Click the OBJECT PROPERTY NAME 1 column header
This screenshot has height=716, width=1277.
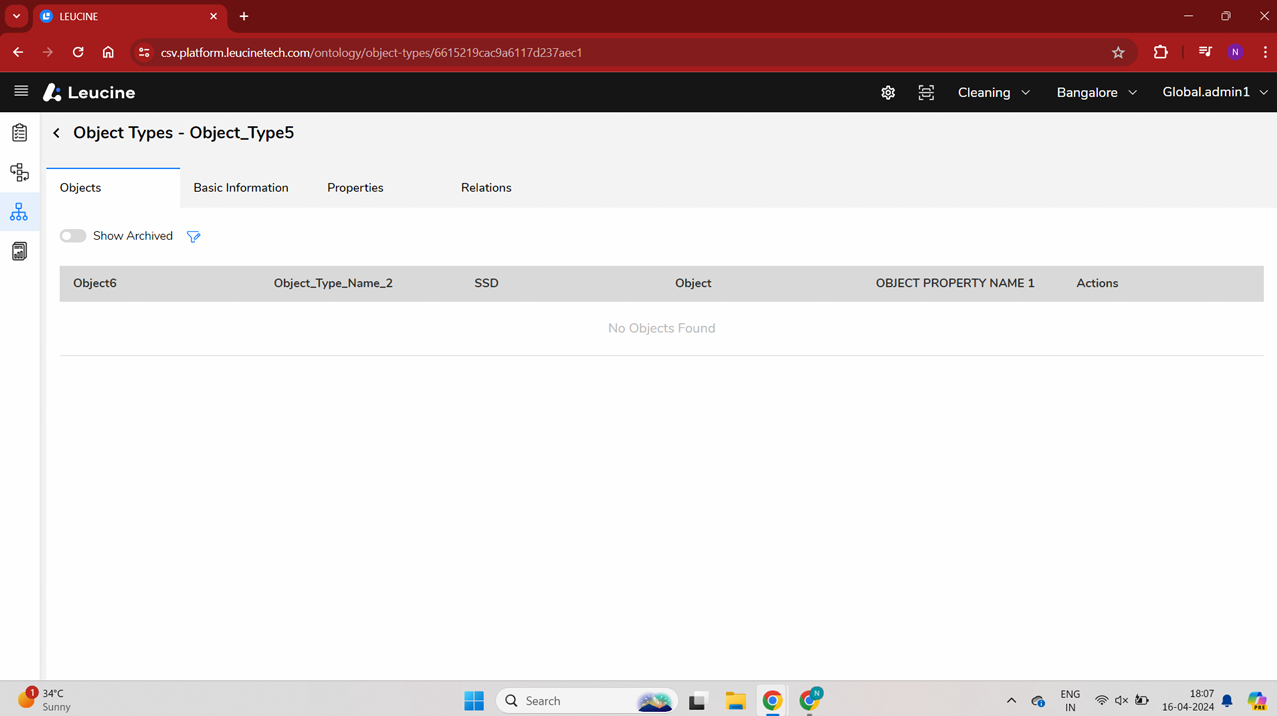click(955, 283)
